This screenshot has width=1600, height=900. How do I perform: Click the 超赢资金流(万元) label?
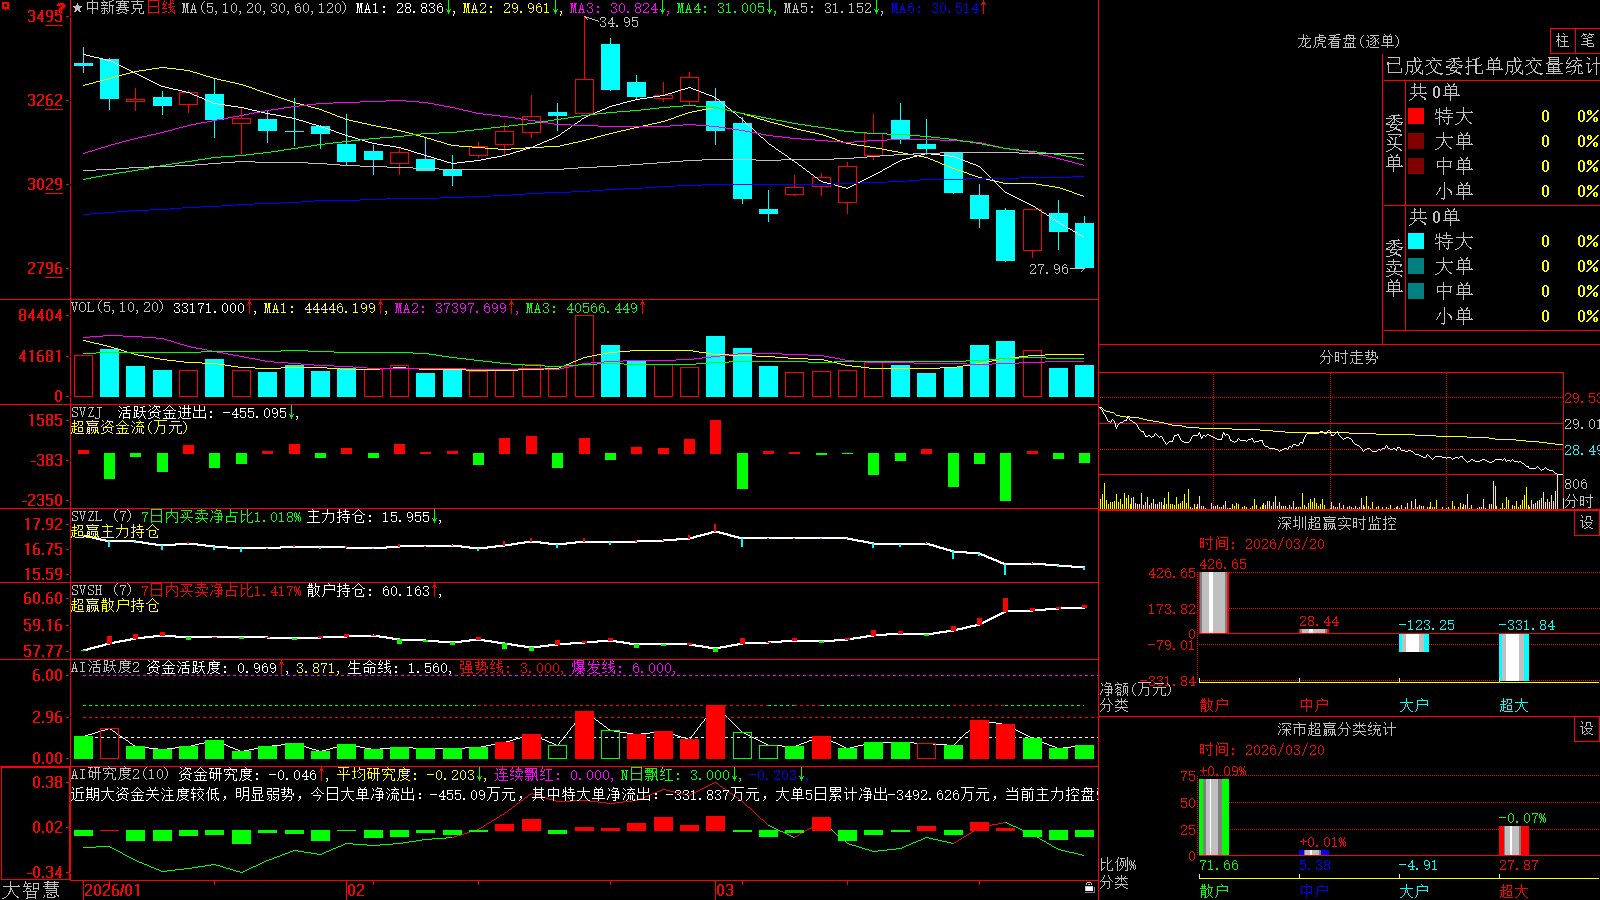pyautogui.click(x=129, y=428)
